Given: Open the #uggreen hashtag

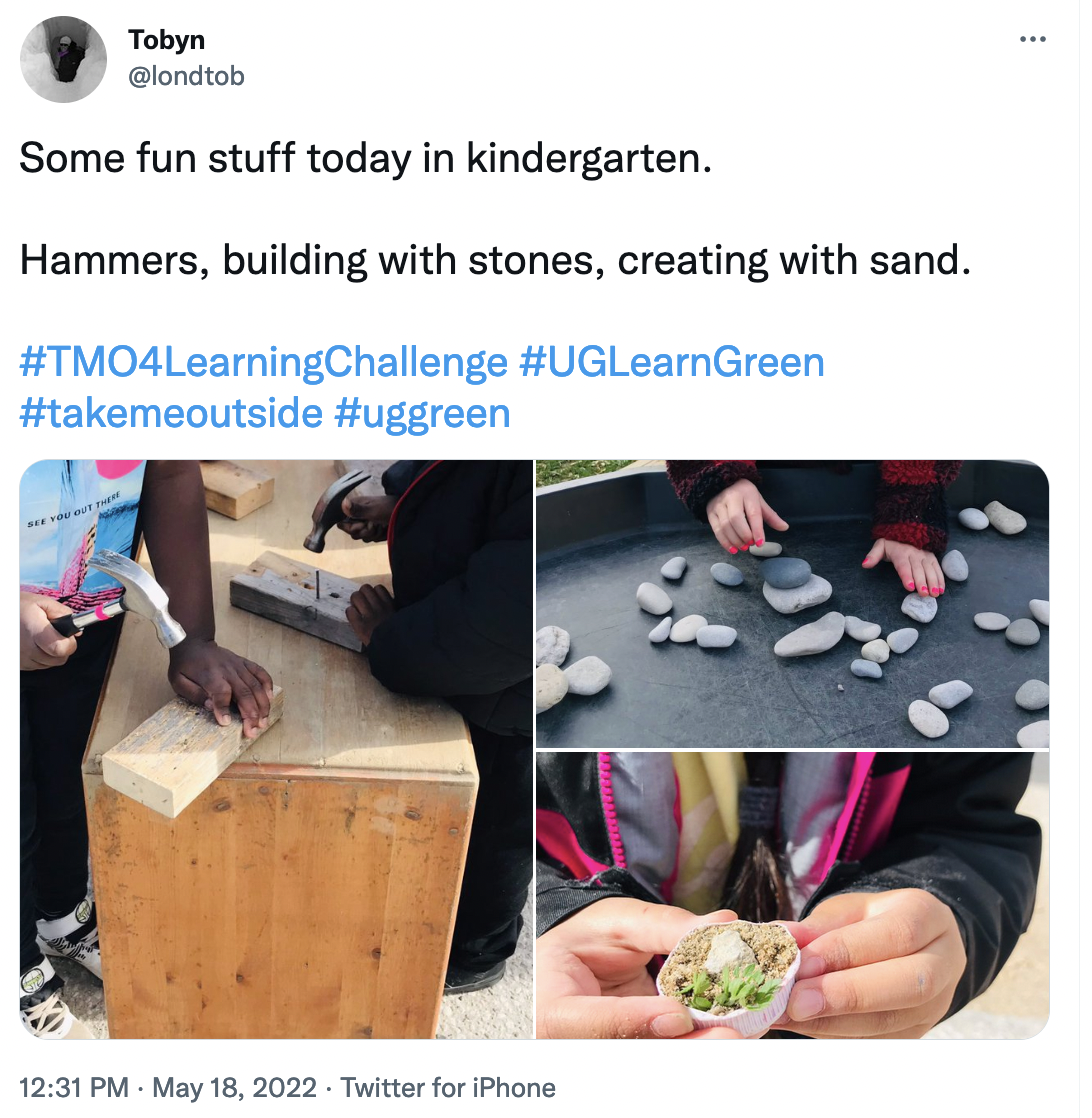Looking at the screenshot, I should [x=422, y=414].
